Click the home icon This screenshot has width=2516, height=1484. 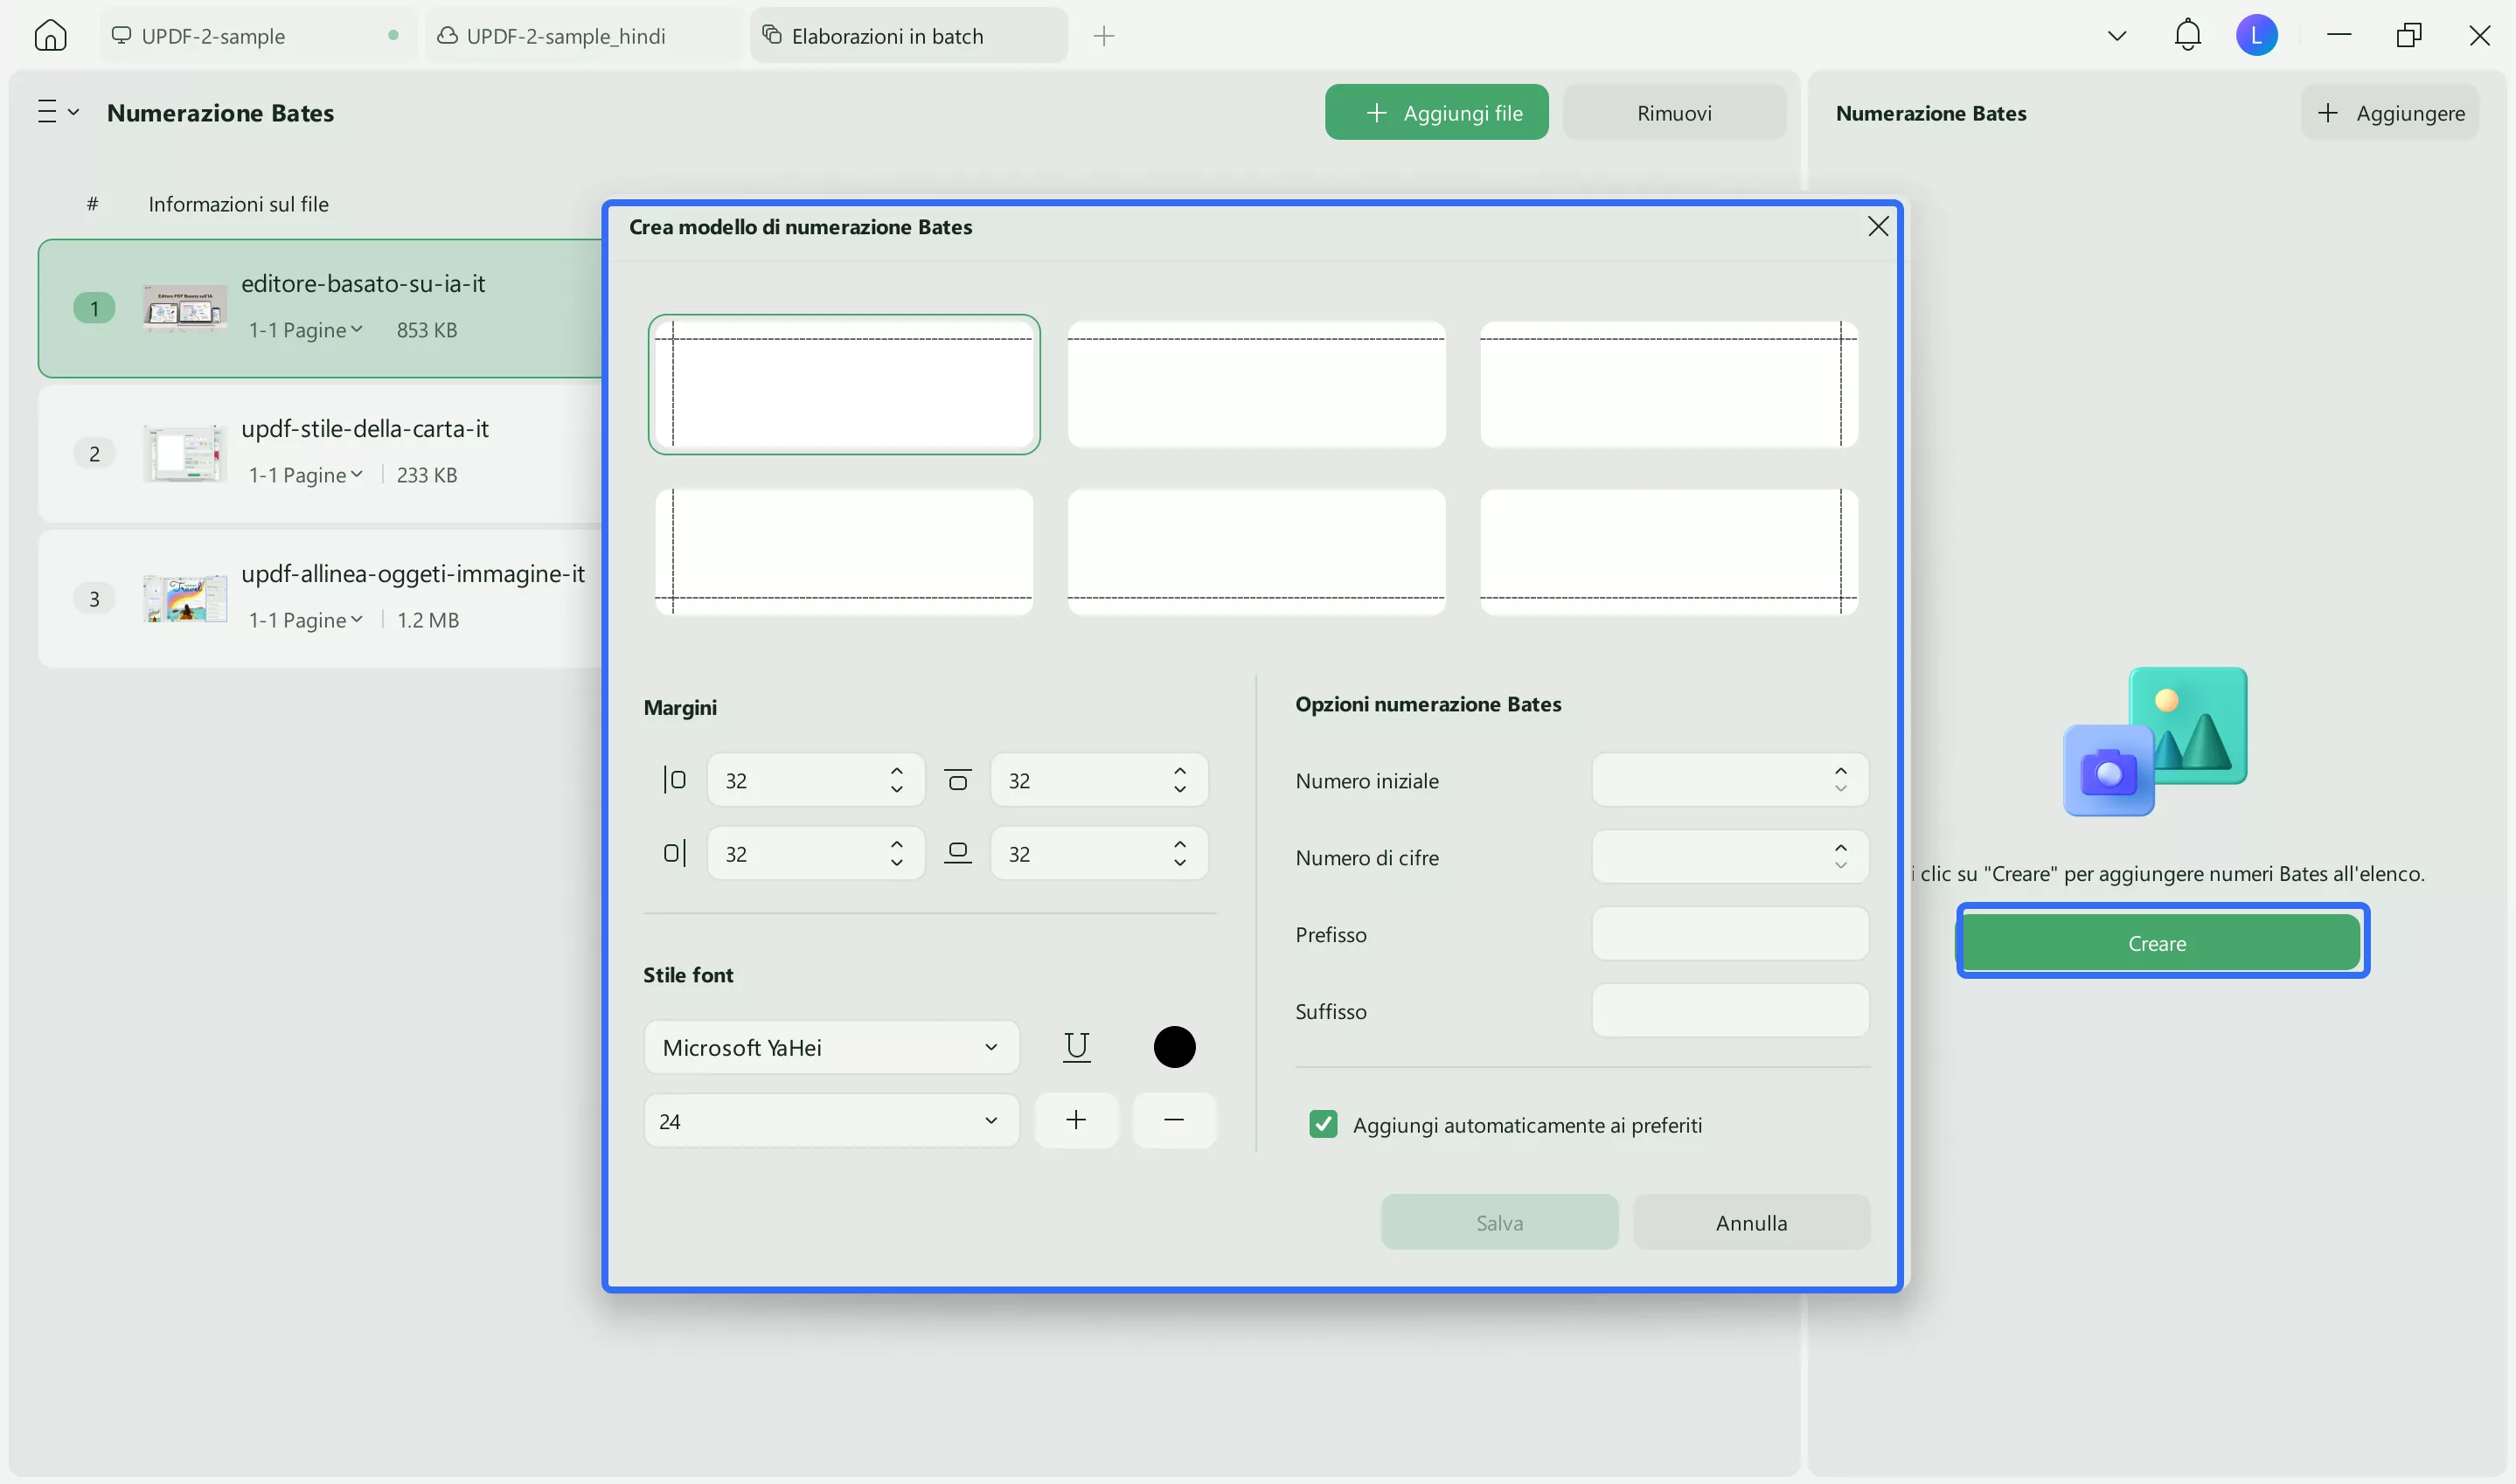pos(50,36)
